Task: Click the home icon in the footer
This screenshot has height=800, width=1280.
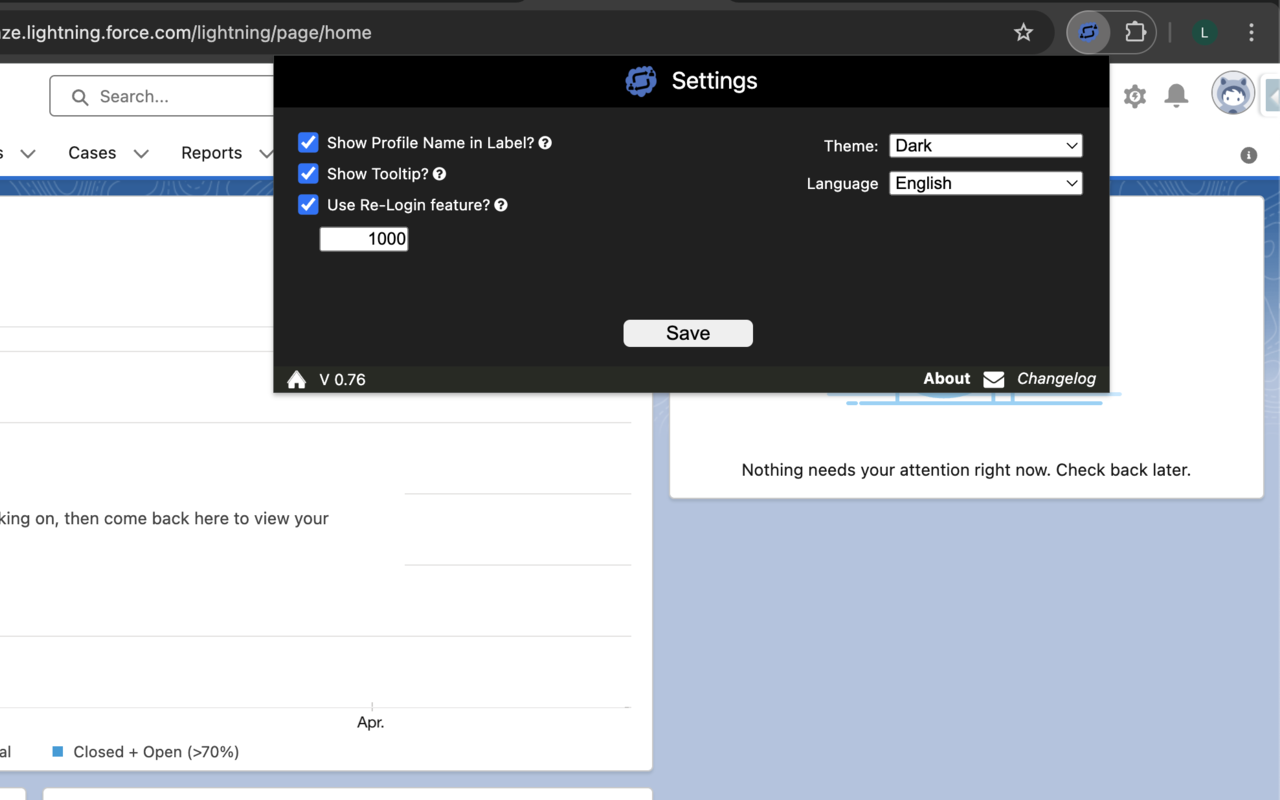Action: (x=296, y=379)
